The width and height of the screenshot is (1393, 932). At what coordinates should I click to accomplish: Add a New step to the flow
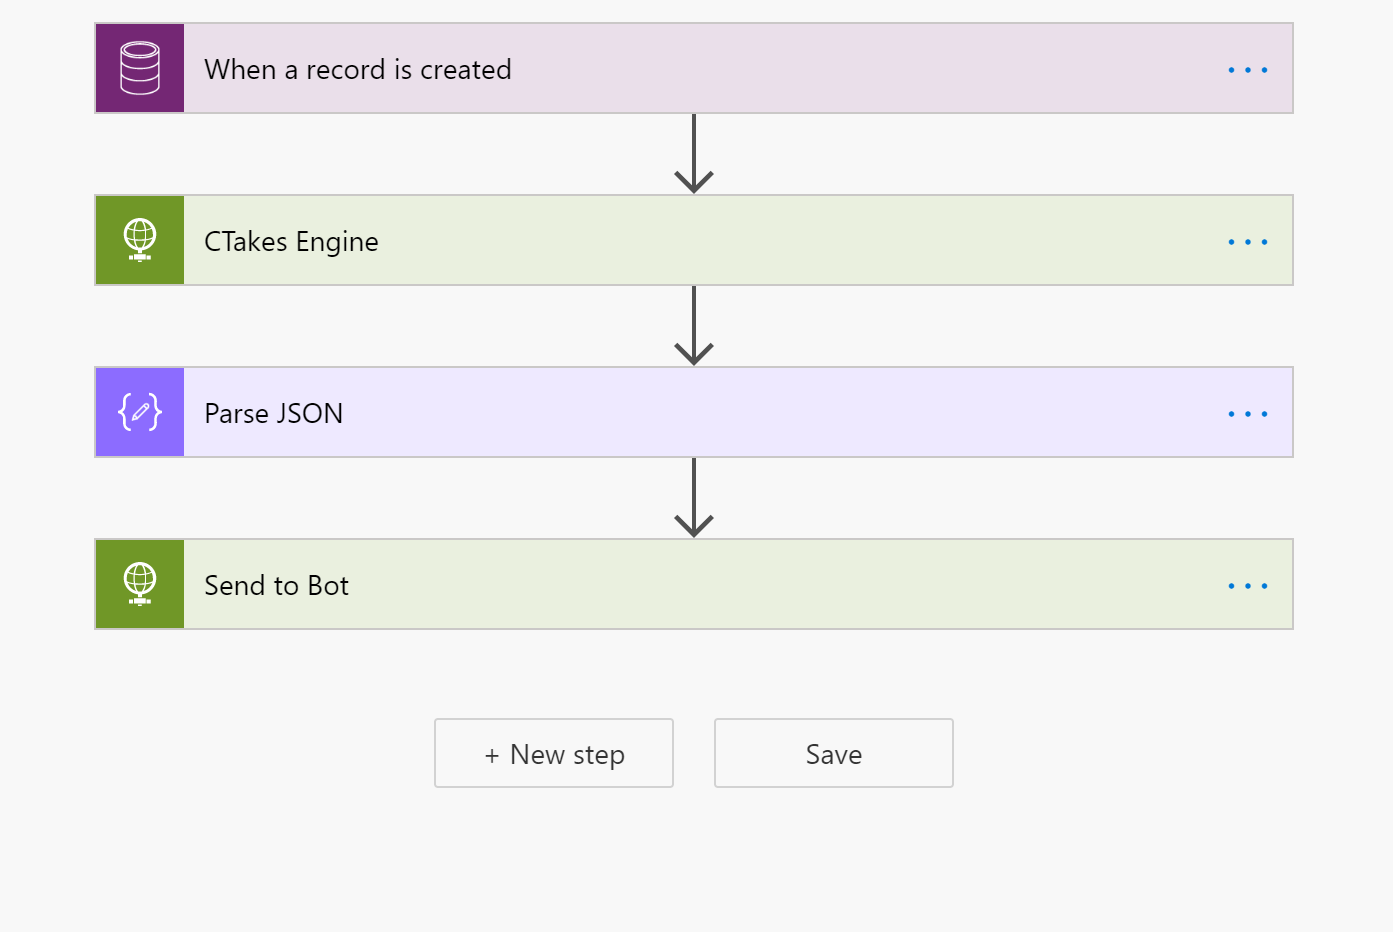tap(554, 754)
